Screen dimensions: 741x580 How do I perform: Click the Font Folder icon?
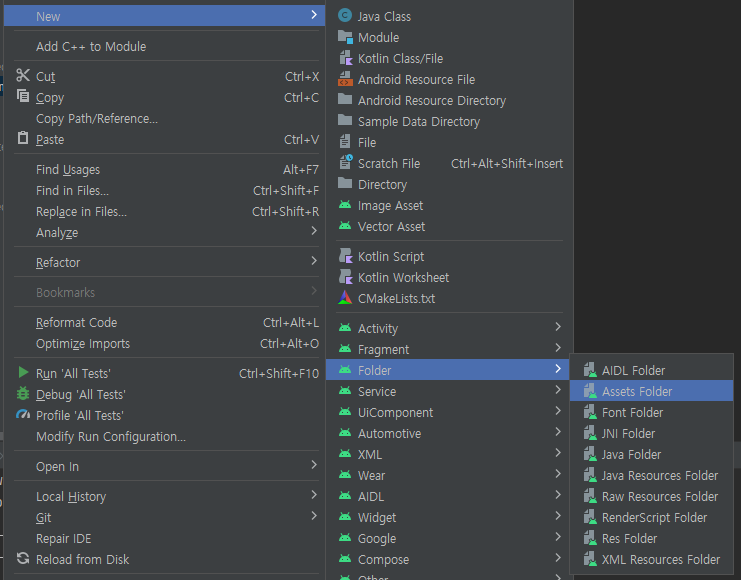[x=590, y=412]
